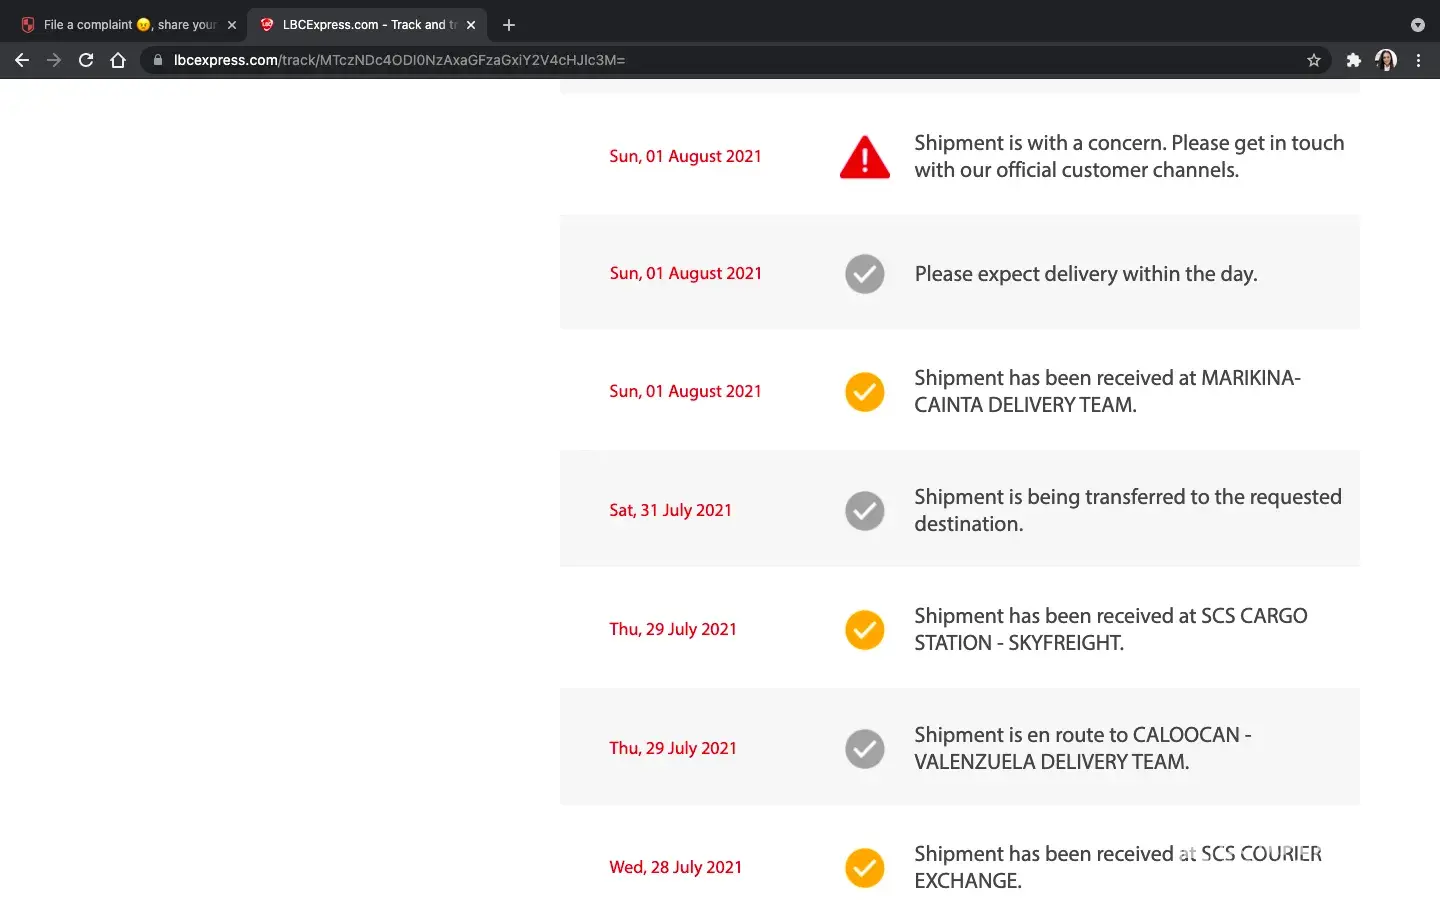Bookmark this page with the star icon
Screen dimensions: 1440x900
click(1314, 60)
